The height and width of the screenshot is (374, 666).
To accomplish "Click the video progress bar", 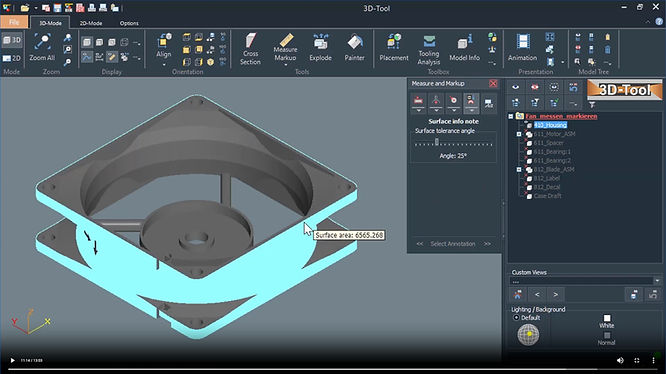I will tap(333, 370).
